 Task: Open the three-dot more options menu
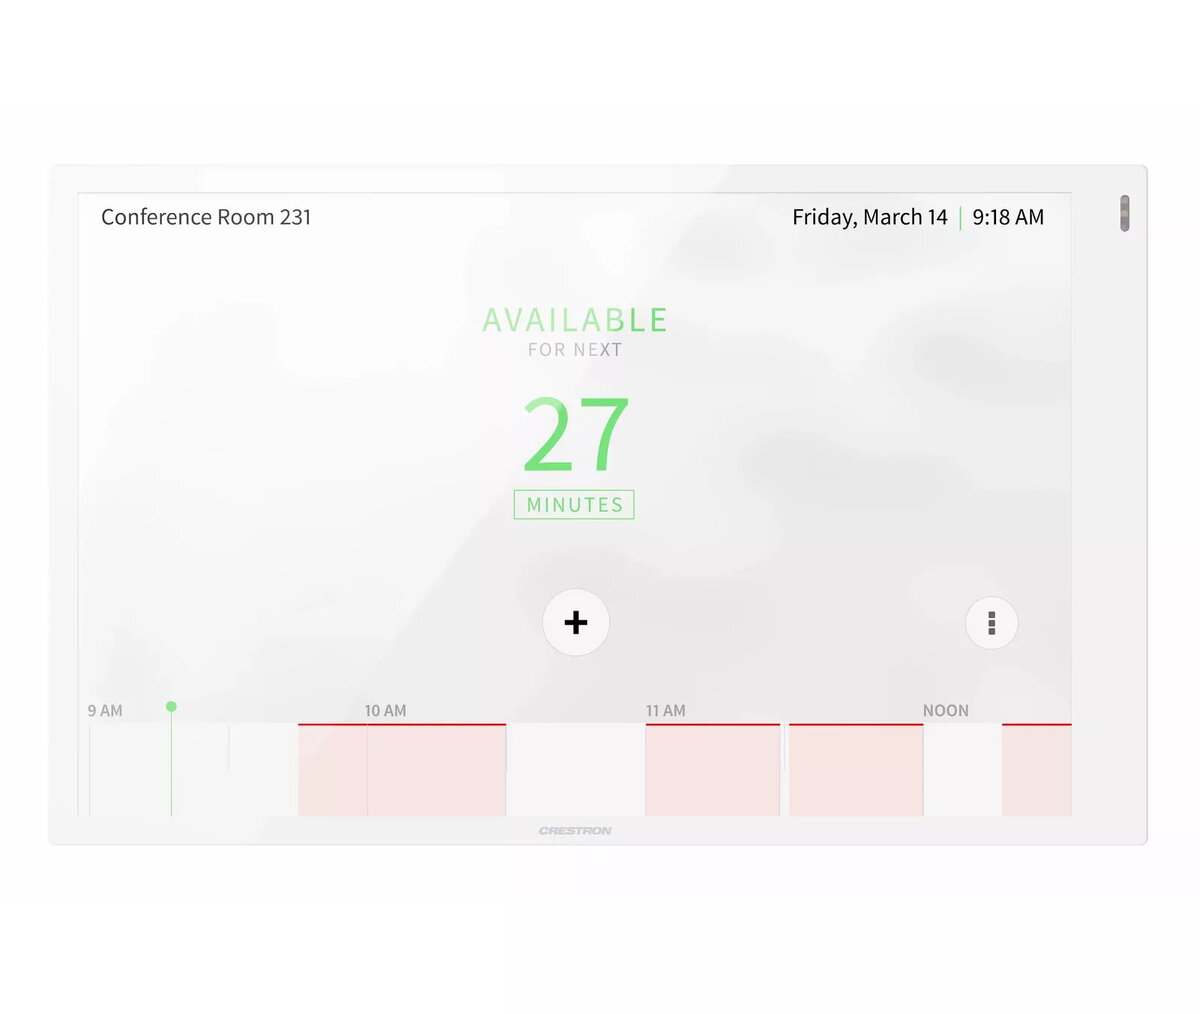point(991,623)
